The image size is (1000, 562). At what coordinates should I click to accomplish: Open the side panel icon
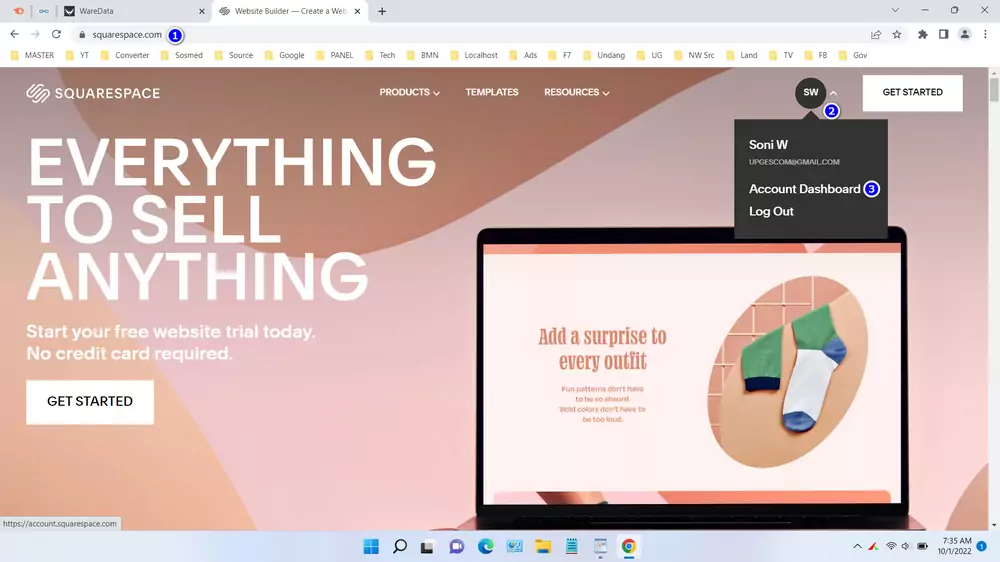coord(943,34)
